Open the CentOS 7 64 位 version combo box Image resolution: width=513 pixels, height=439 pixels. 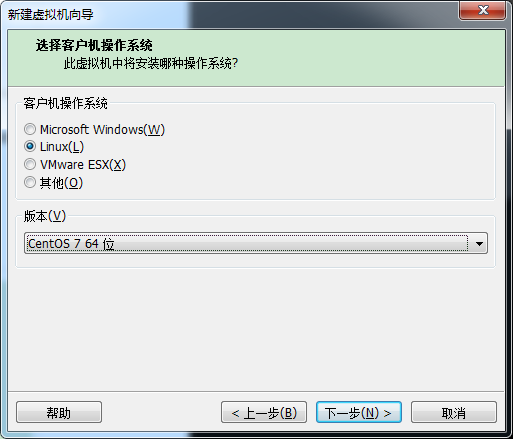256,243
